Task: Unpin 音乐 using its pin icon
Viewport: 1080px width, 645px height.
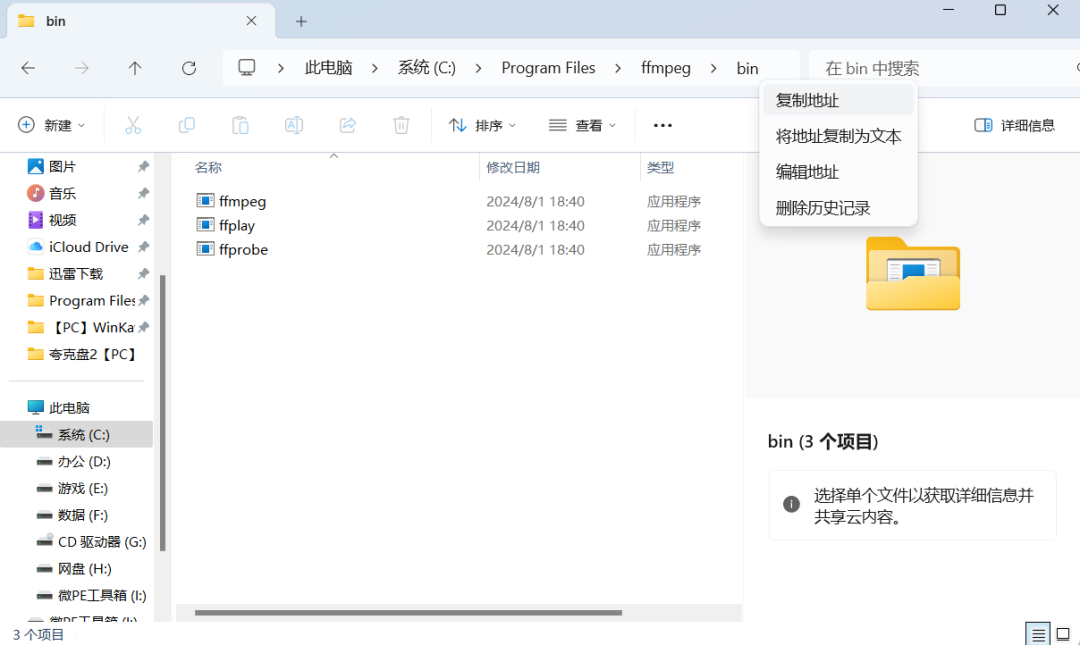Action: click(143, 193)
